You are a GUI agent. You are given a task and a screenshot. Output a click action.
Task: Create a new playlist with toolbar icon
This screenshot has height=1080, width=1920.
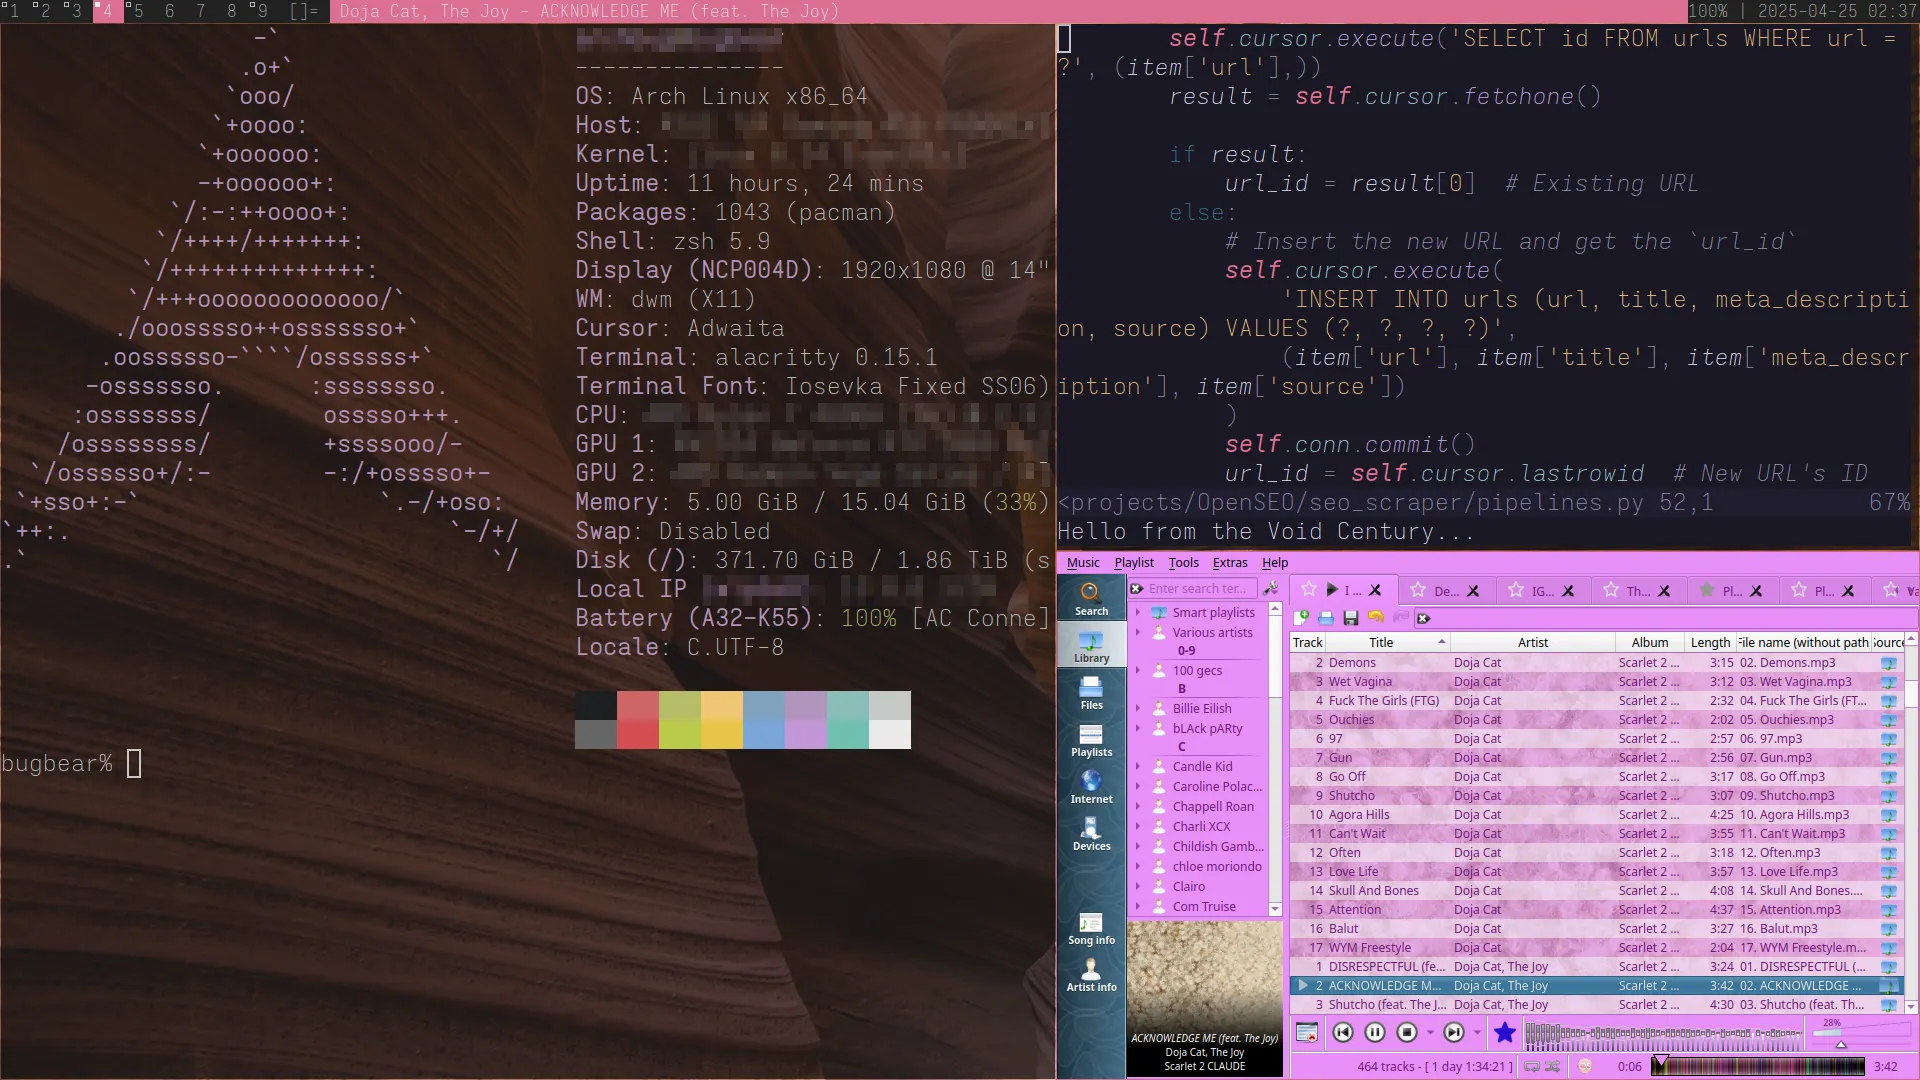[x=1301, y=618]
